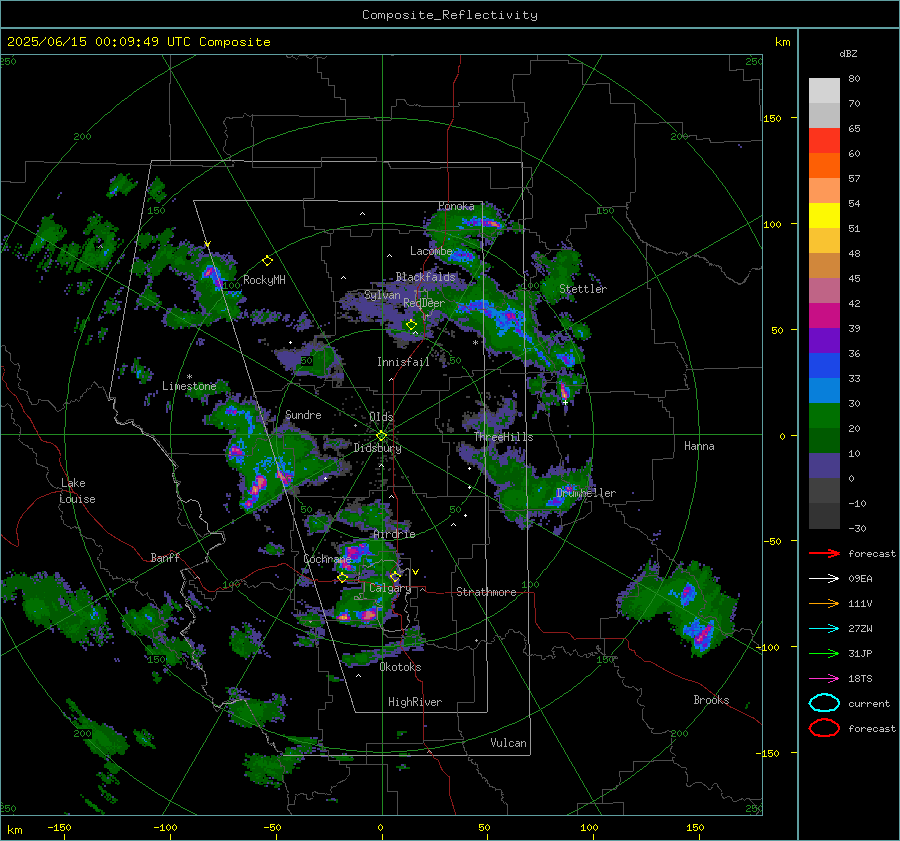This screenshot has height=841, width=900.
Task: Select the orange 60-57 dBZ color band
Action: click(x=824, y=166)
